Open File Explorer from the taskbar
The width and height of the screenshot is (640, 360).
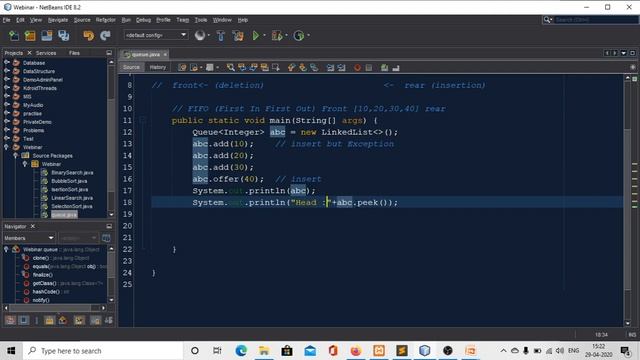[x=264, y=351]
